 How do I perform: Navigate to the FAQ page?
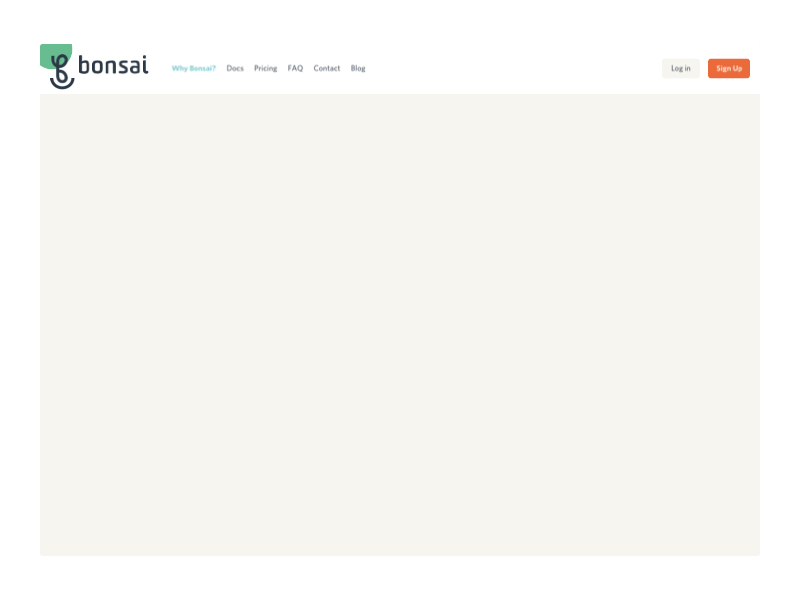(x=295, y=68)
